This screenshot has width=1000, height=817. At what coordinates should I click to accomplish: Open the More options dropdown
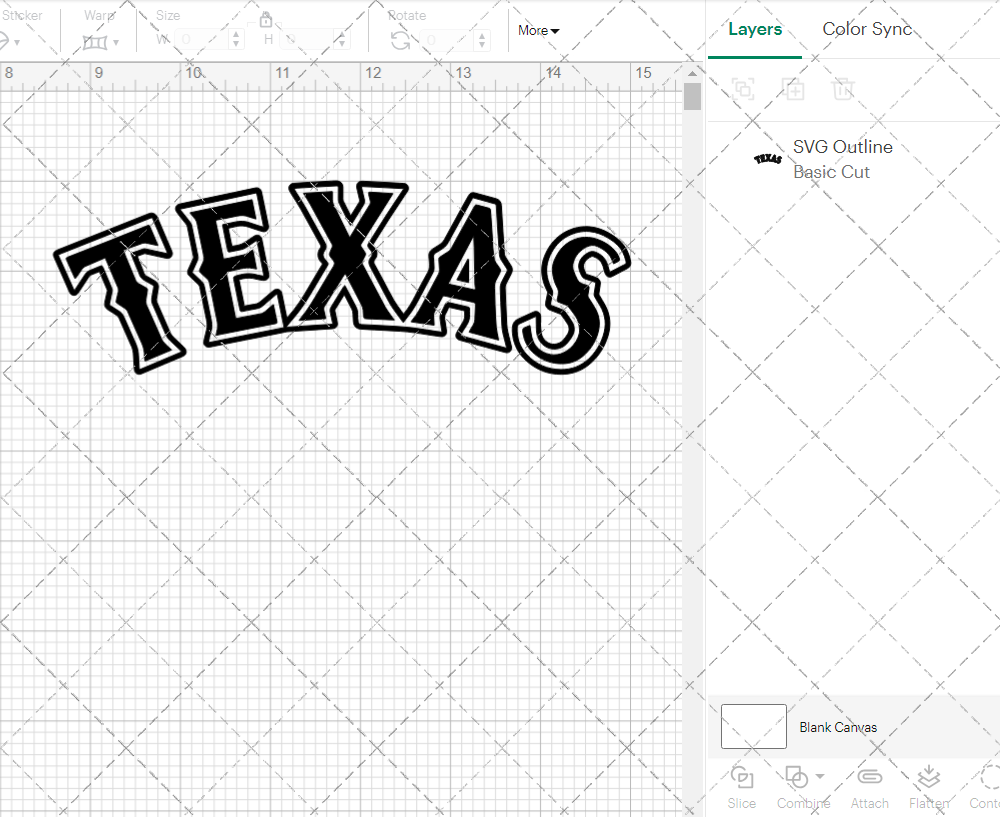point(538,30)
